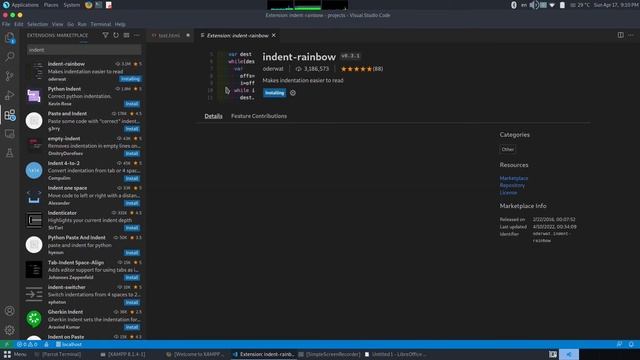Open Run and Debug view

coord(10,96)
